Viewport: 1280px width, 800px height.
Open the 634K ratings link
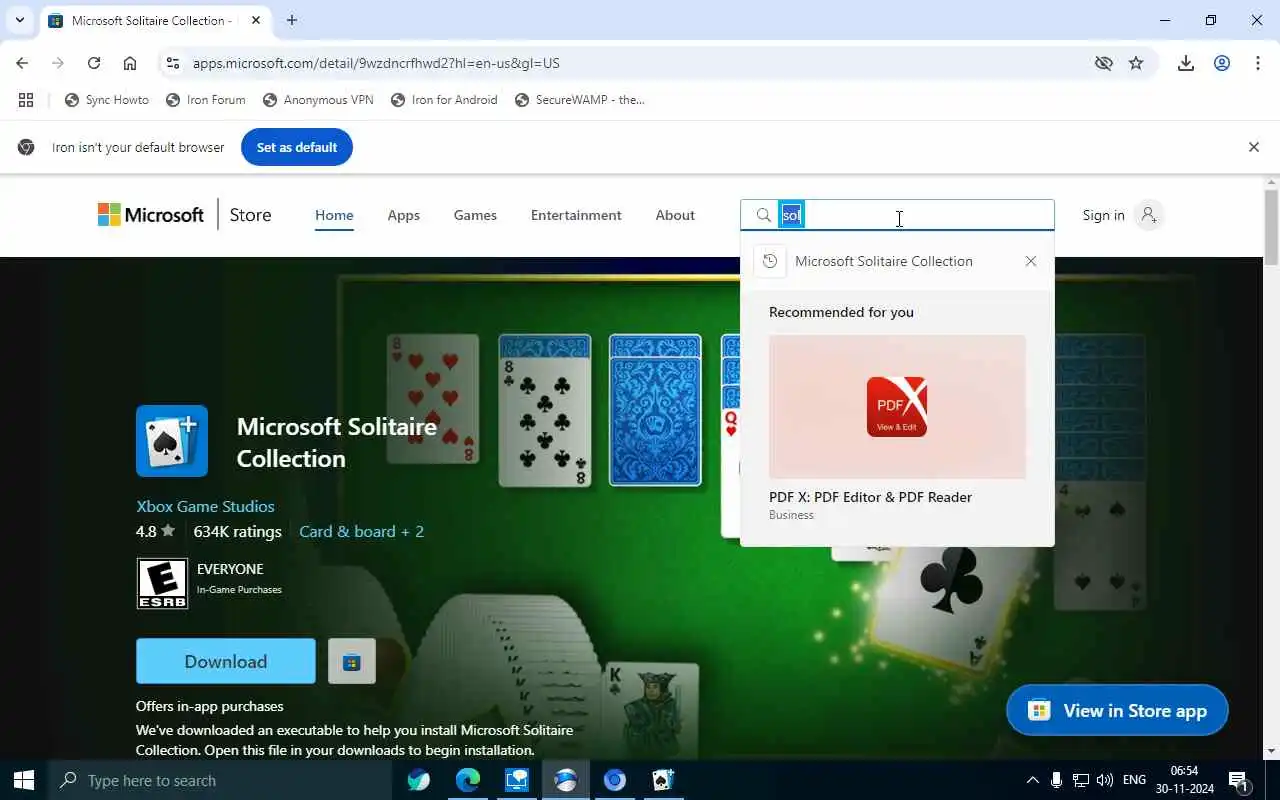coord(237,531)
